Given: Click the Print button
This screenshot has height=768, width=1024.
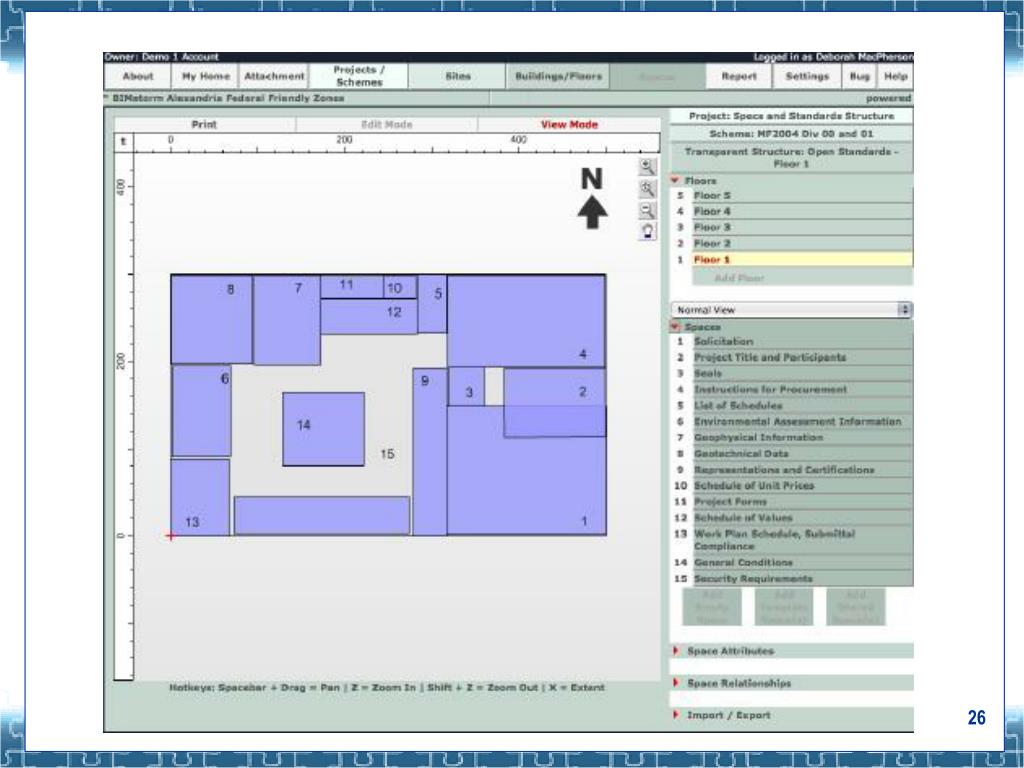Looking at the screenshot, I should coord(204,124).
